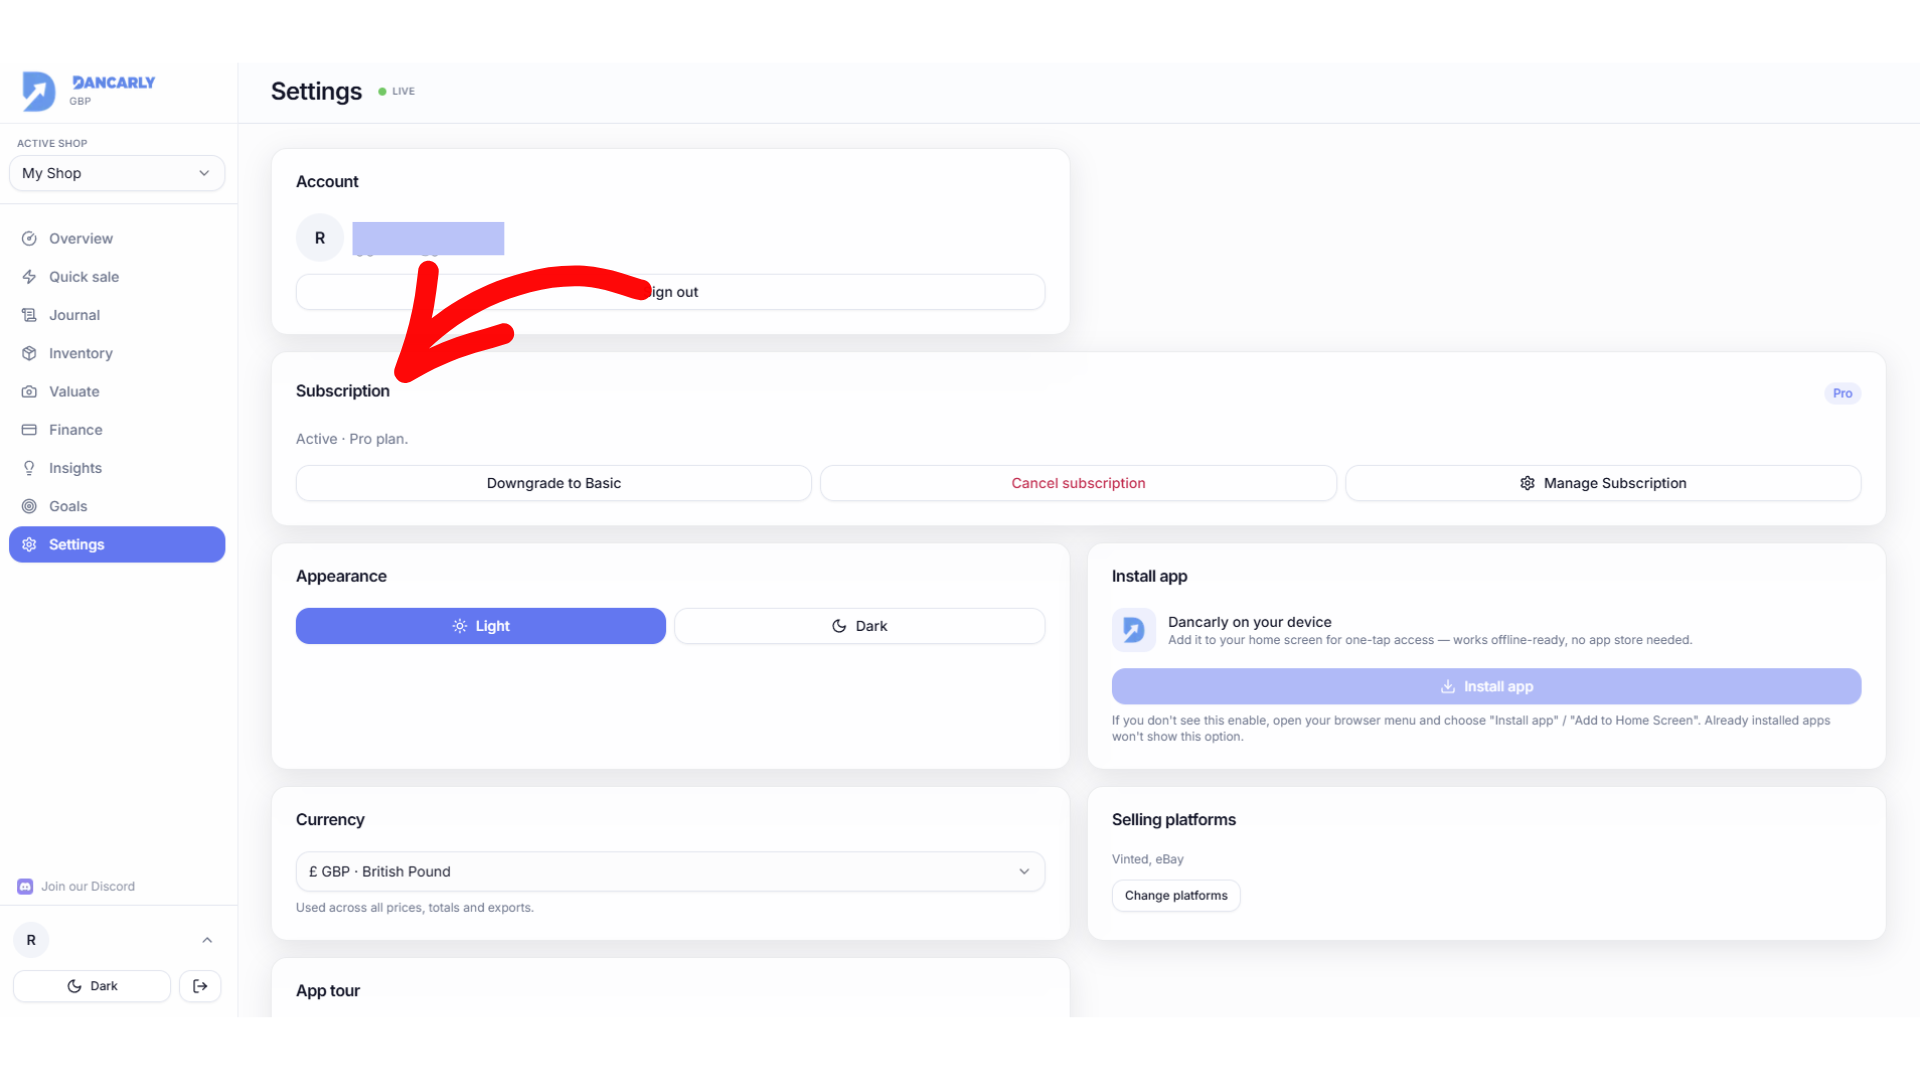The width and height of the screenshot is (1920, 1080).
Task: Click the sign-out arrow icon in the sidebar footer
Action: click(200, 986)
